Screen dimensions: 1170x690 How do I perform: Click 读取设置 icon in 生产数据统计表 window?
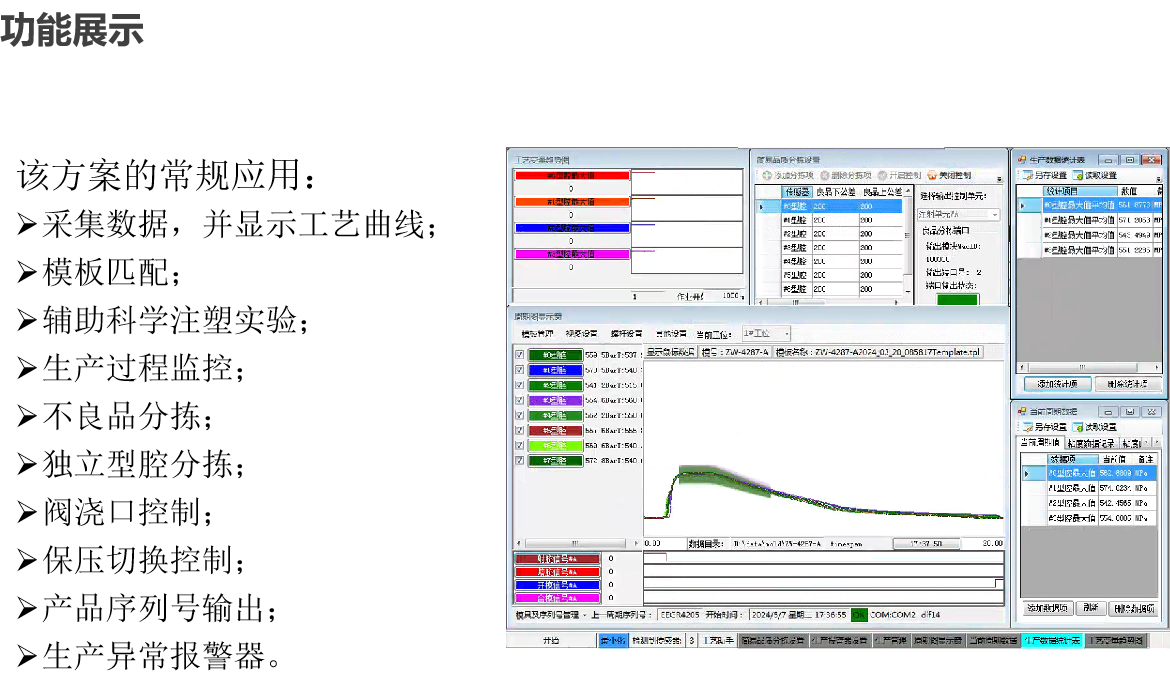tap(1077, 175)
